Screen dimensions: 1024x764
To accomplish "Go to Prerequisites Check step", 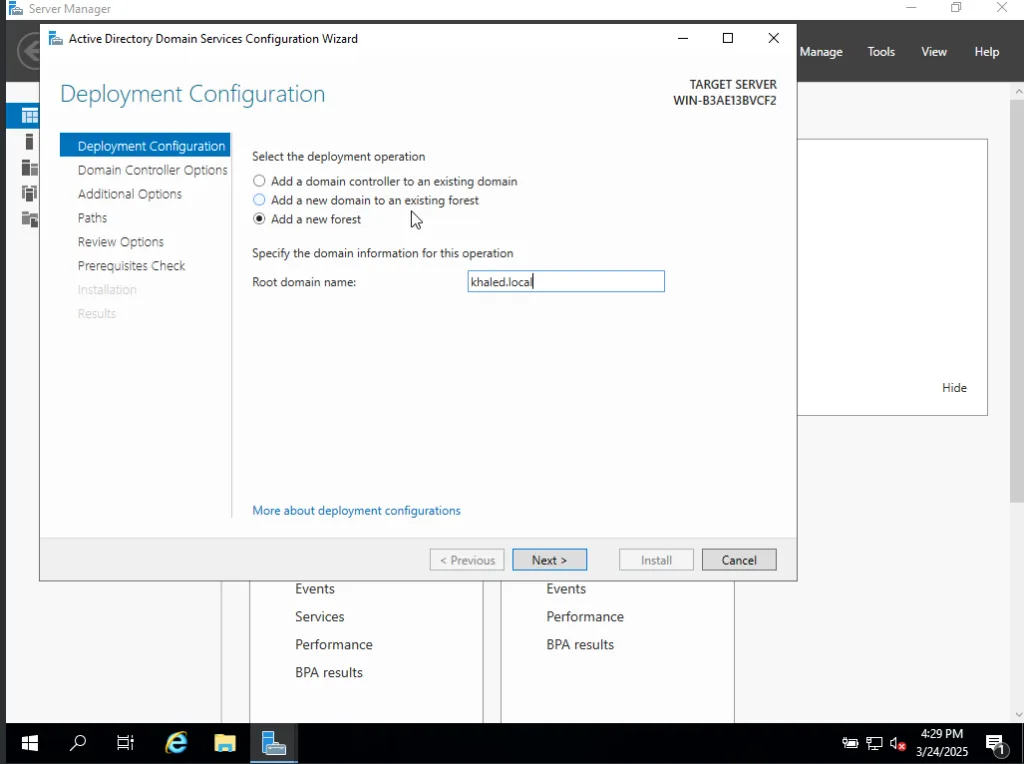I will 131,266.
